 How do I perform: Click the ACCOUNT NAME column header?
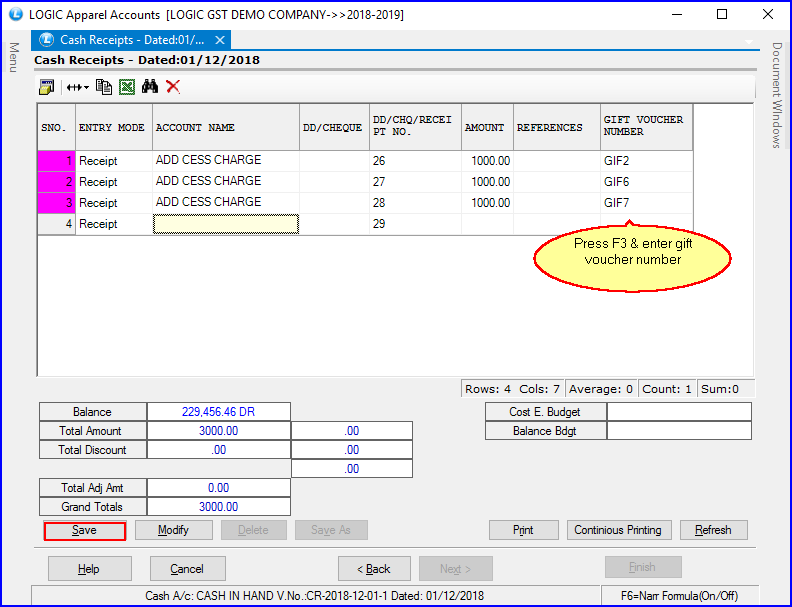click(x=226, y=127)
